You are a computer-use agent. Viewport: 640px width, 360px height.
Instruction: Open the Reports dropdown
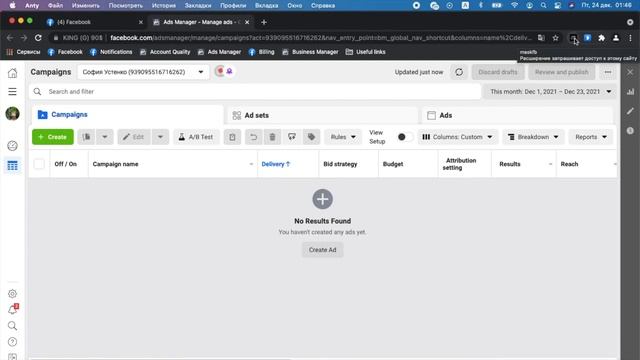point(591,137)
